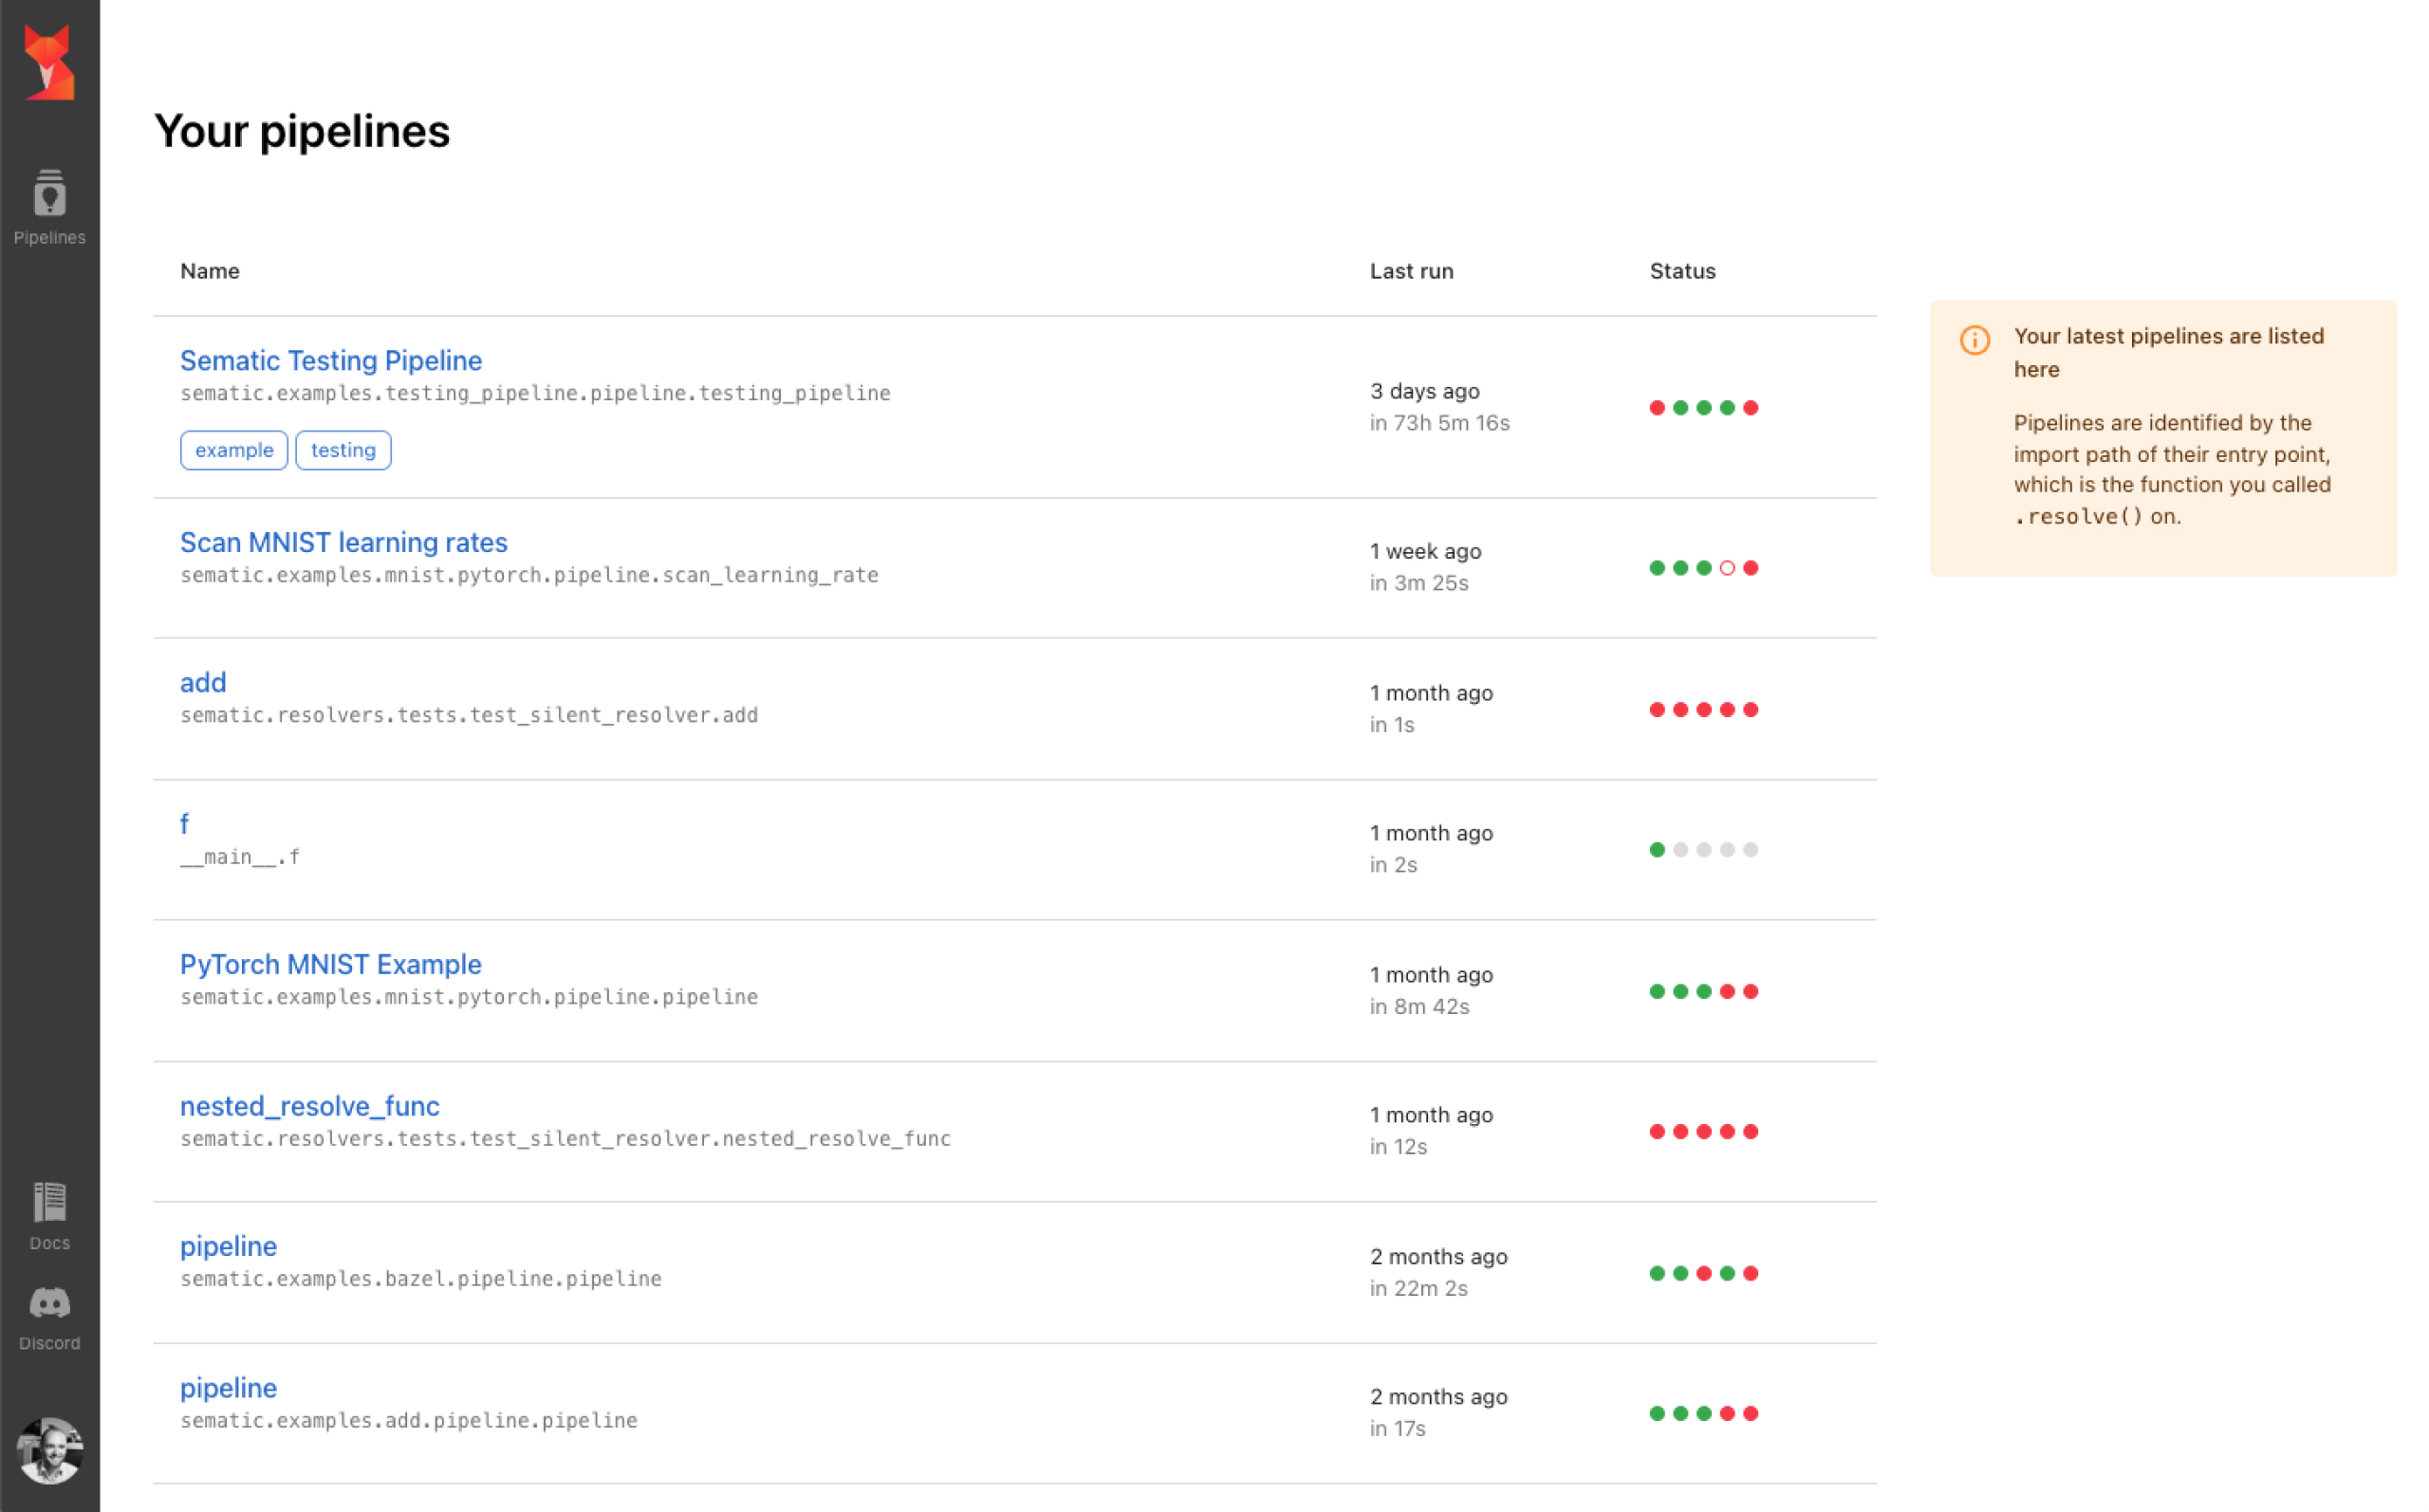
Task: Click last red status dot of PyTorch MNIST Example
Action: pos(1750,991)
